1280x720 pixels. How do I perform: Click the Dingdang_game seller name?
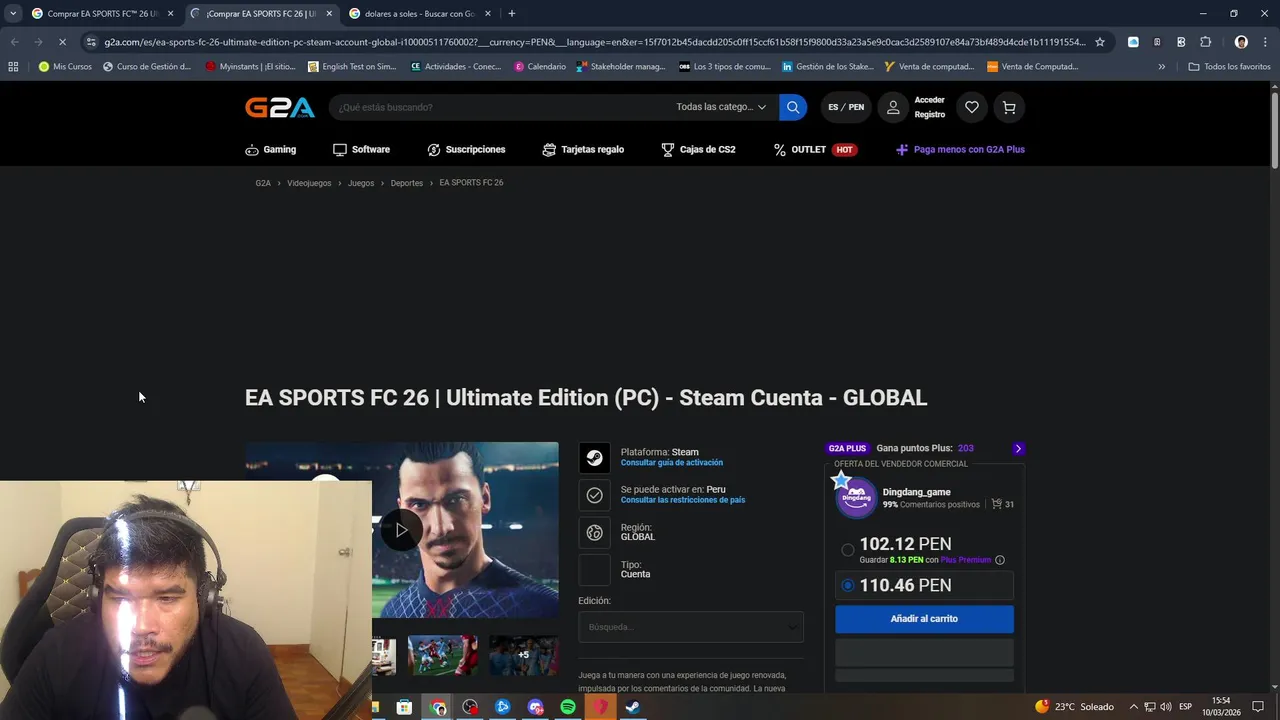click(916, 492)
